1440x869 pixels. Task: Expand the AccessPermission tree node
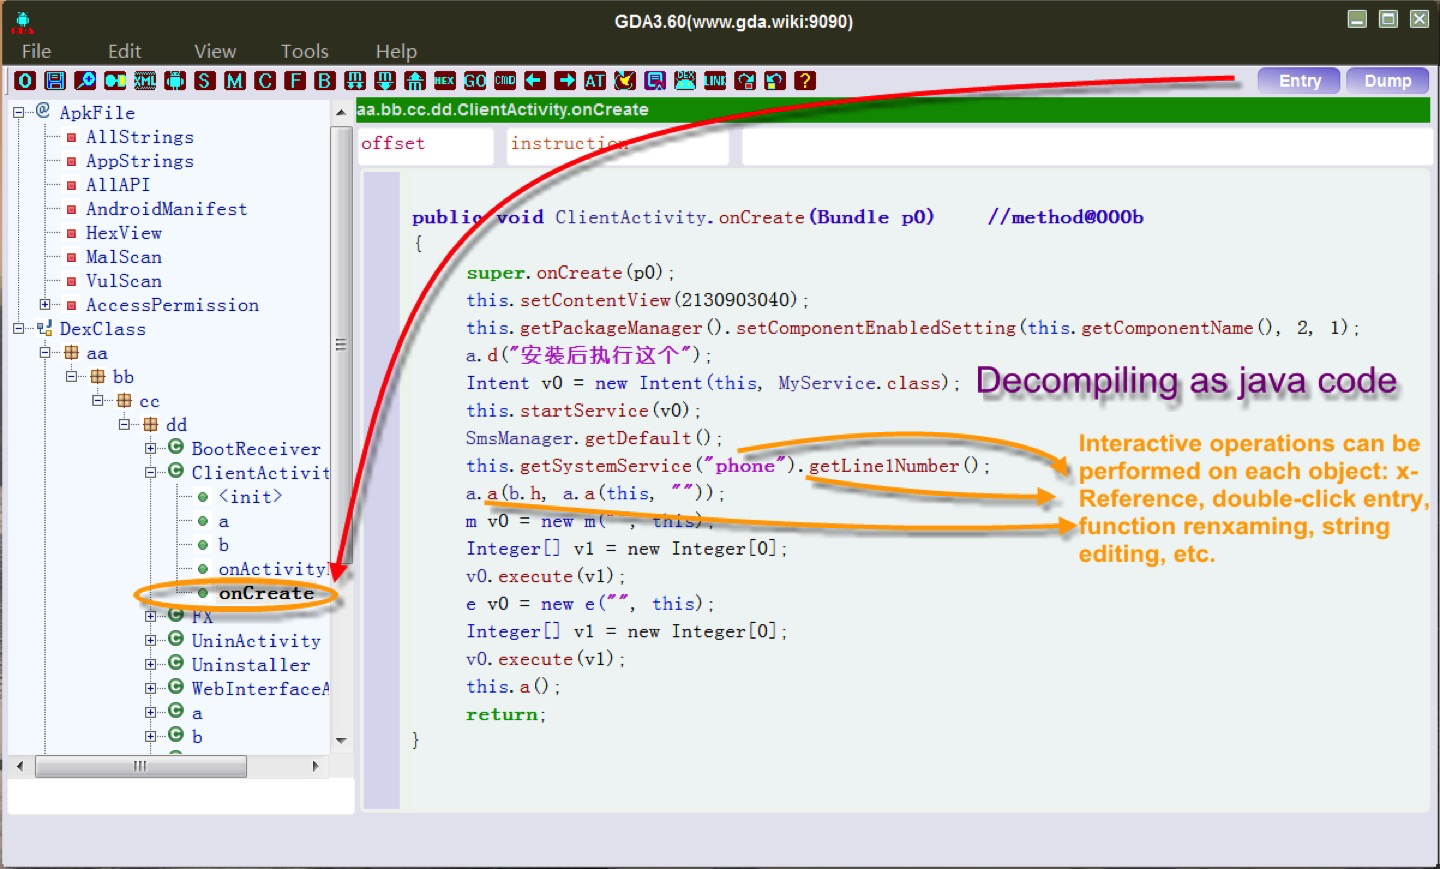(x=45, y=304)
